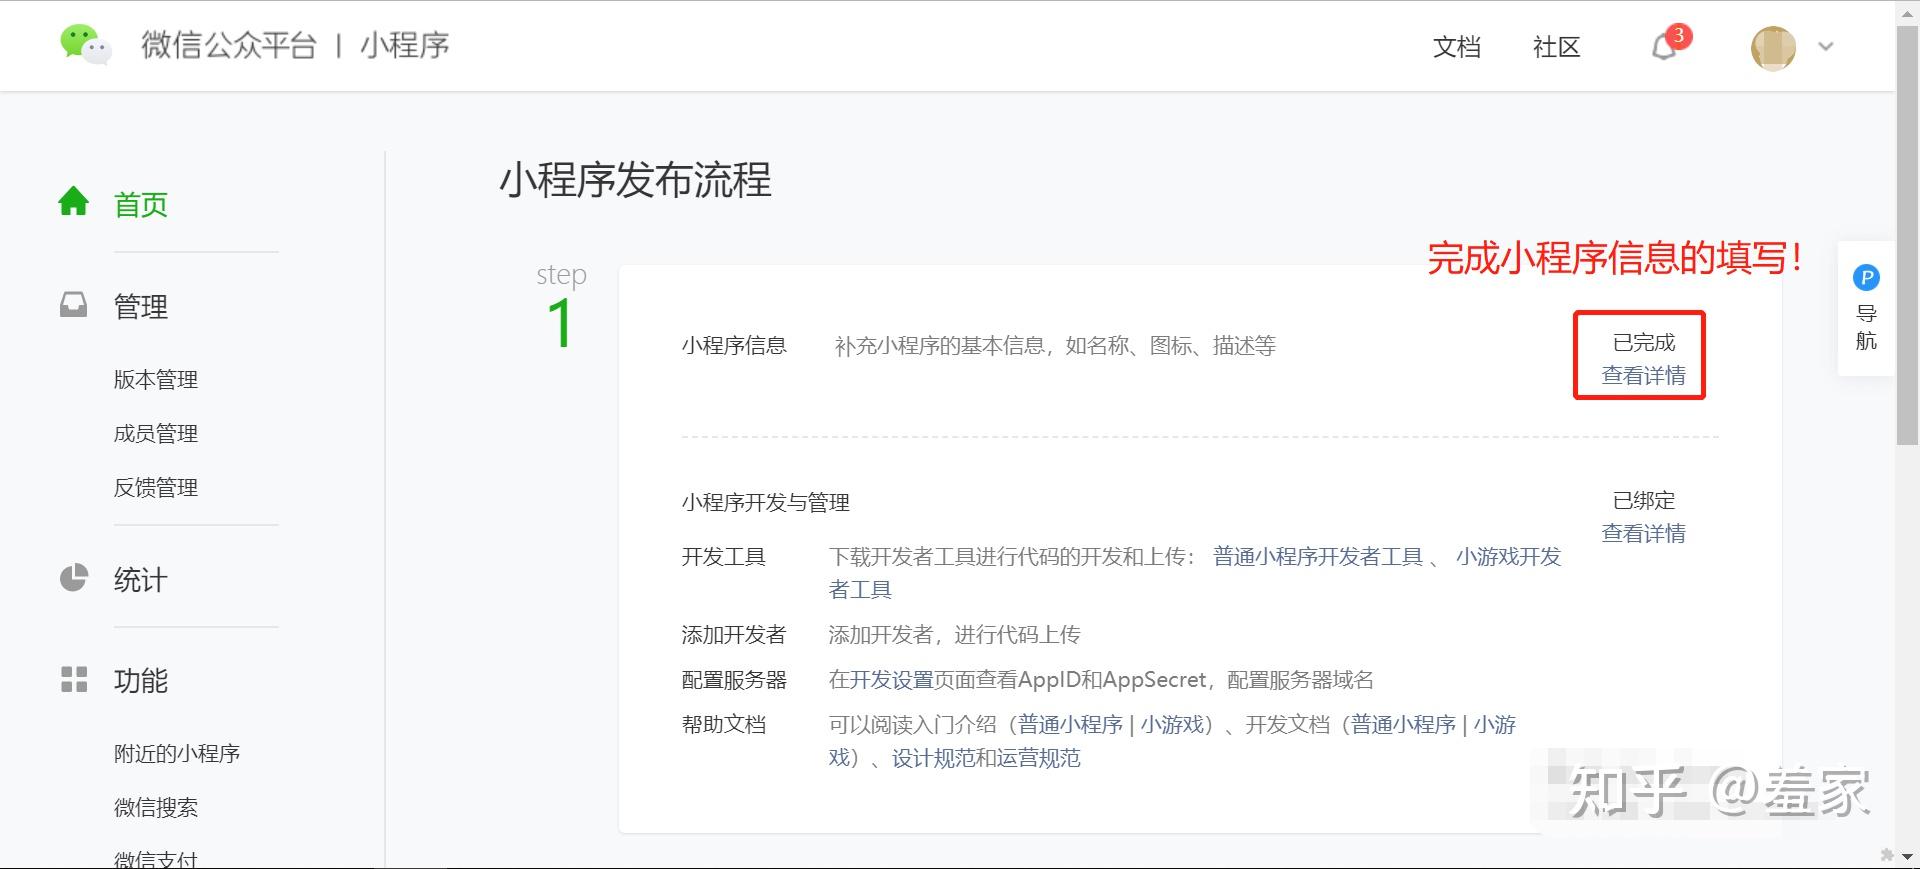Open 版本管理 in the sidebar
Image resolution: width=1920 pixels, height=869 pixels.
pyautogui.click(x=156, y=379)
